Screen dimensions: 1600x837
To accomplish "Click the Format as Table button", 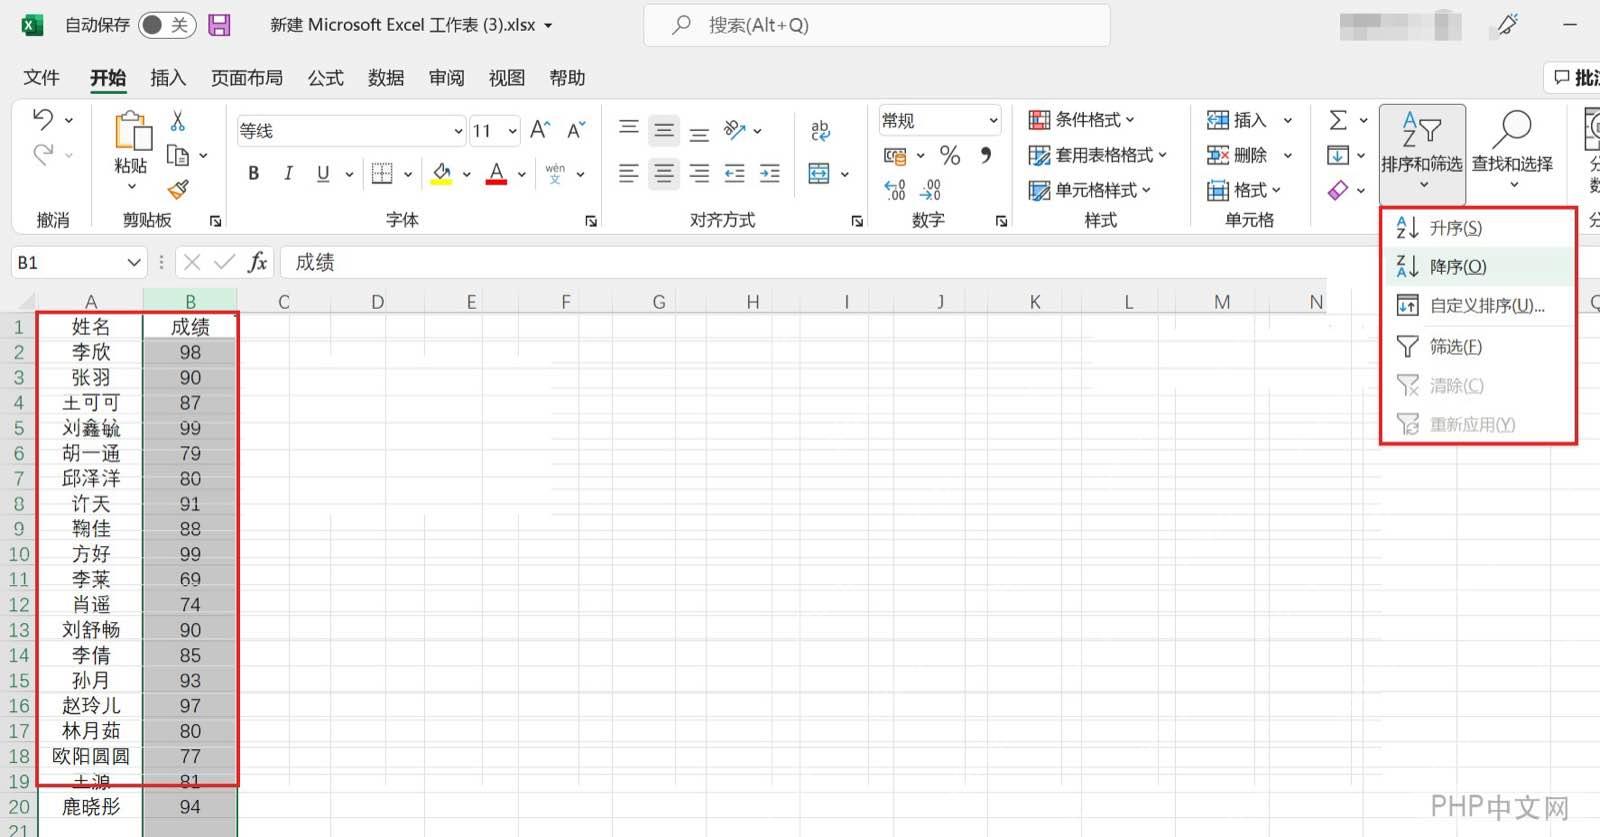I will [x=1098, y=155].
